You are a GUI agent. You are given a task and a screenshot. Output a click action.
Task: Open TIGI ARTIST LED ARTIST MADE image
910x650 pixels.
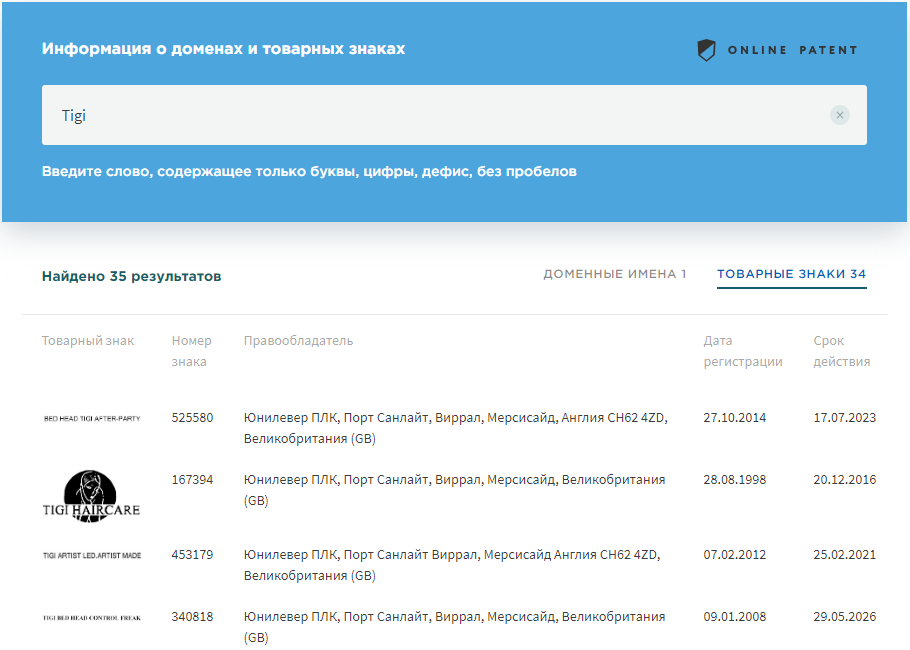[92, 555]
